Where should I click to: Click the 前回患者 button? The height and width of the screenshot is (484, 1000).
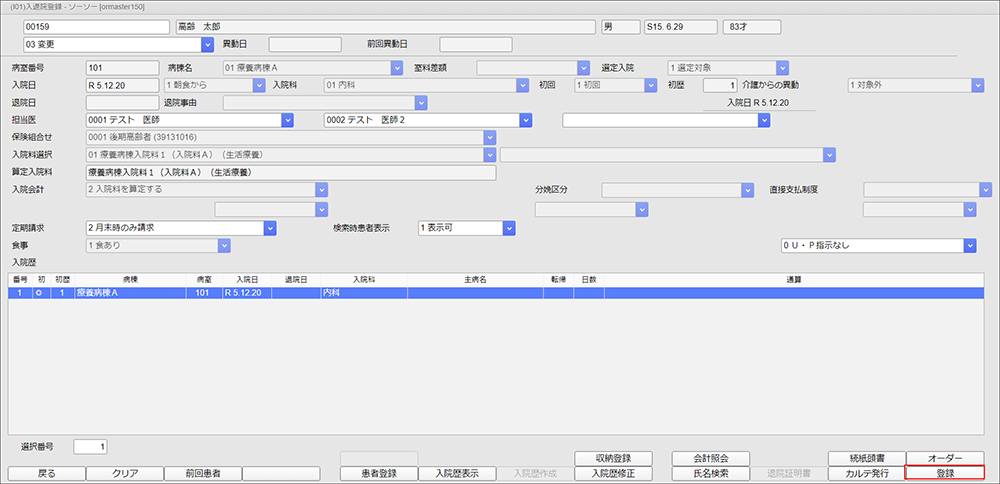coord(202,473)
